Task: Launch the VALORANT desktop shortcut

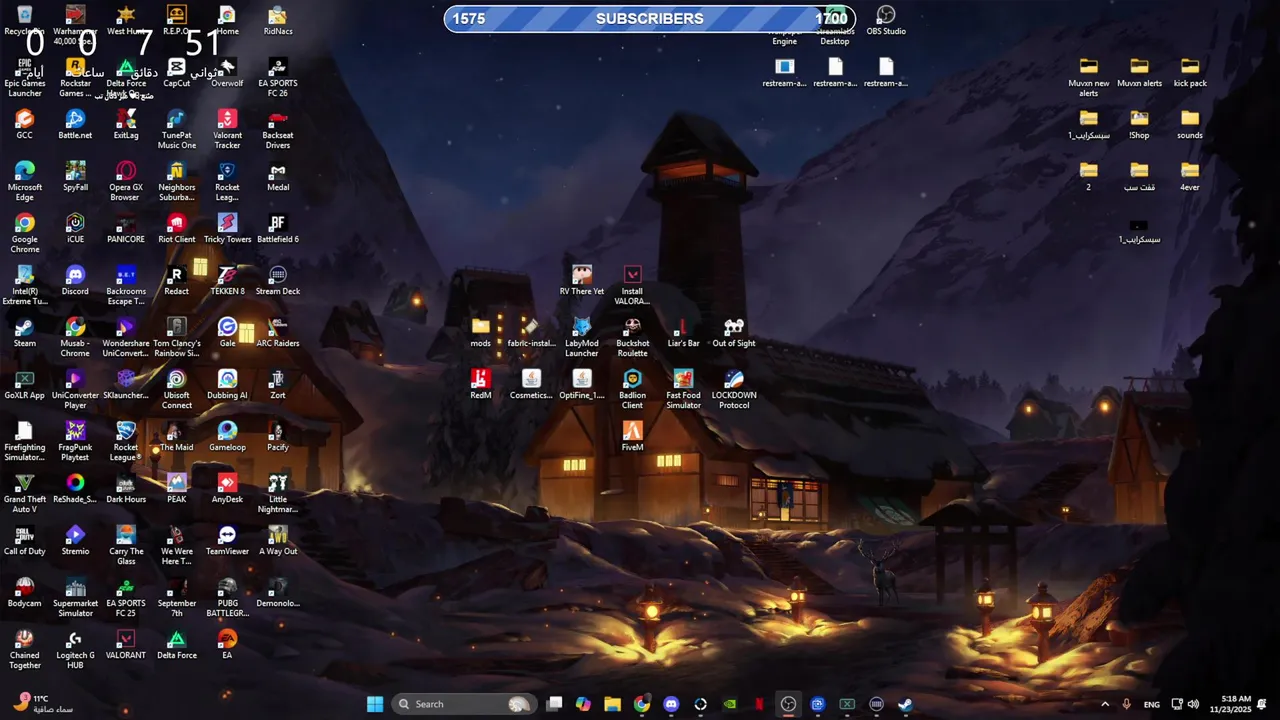Action: 126,643
